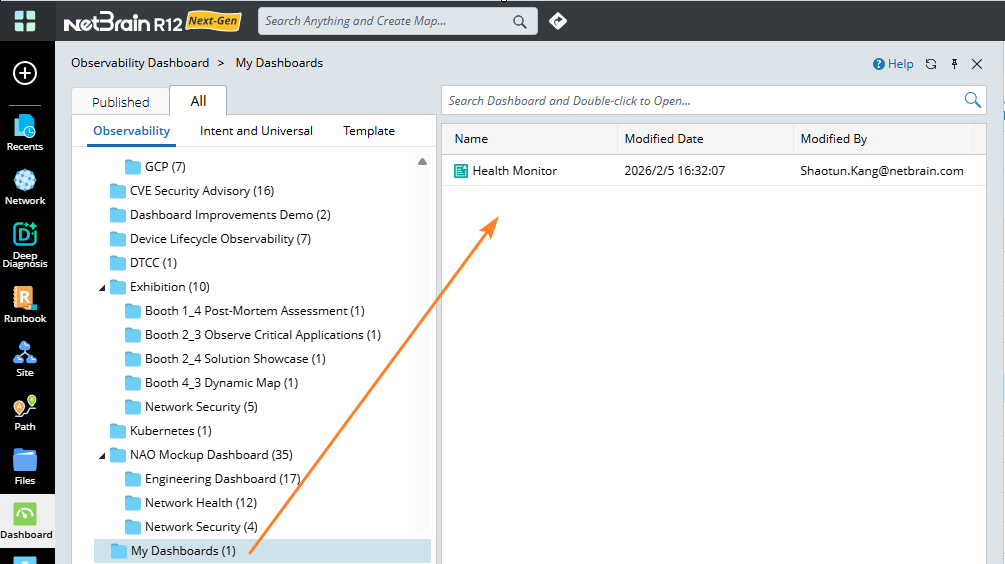Open Recents from the sidebar

tap(25, 132)
